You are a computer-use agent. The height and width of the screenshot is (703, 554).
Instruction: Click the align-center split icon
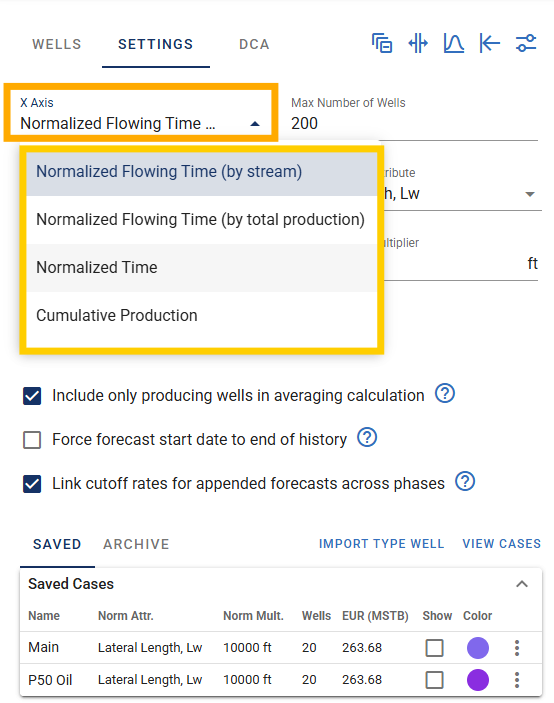[x=418, y=43]
